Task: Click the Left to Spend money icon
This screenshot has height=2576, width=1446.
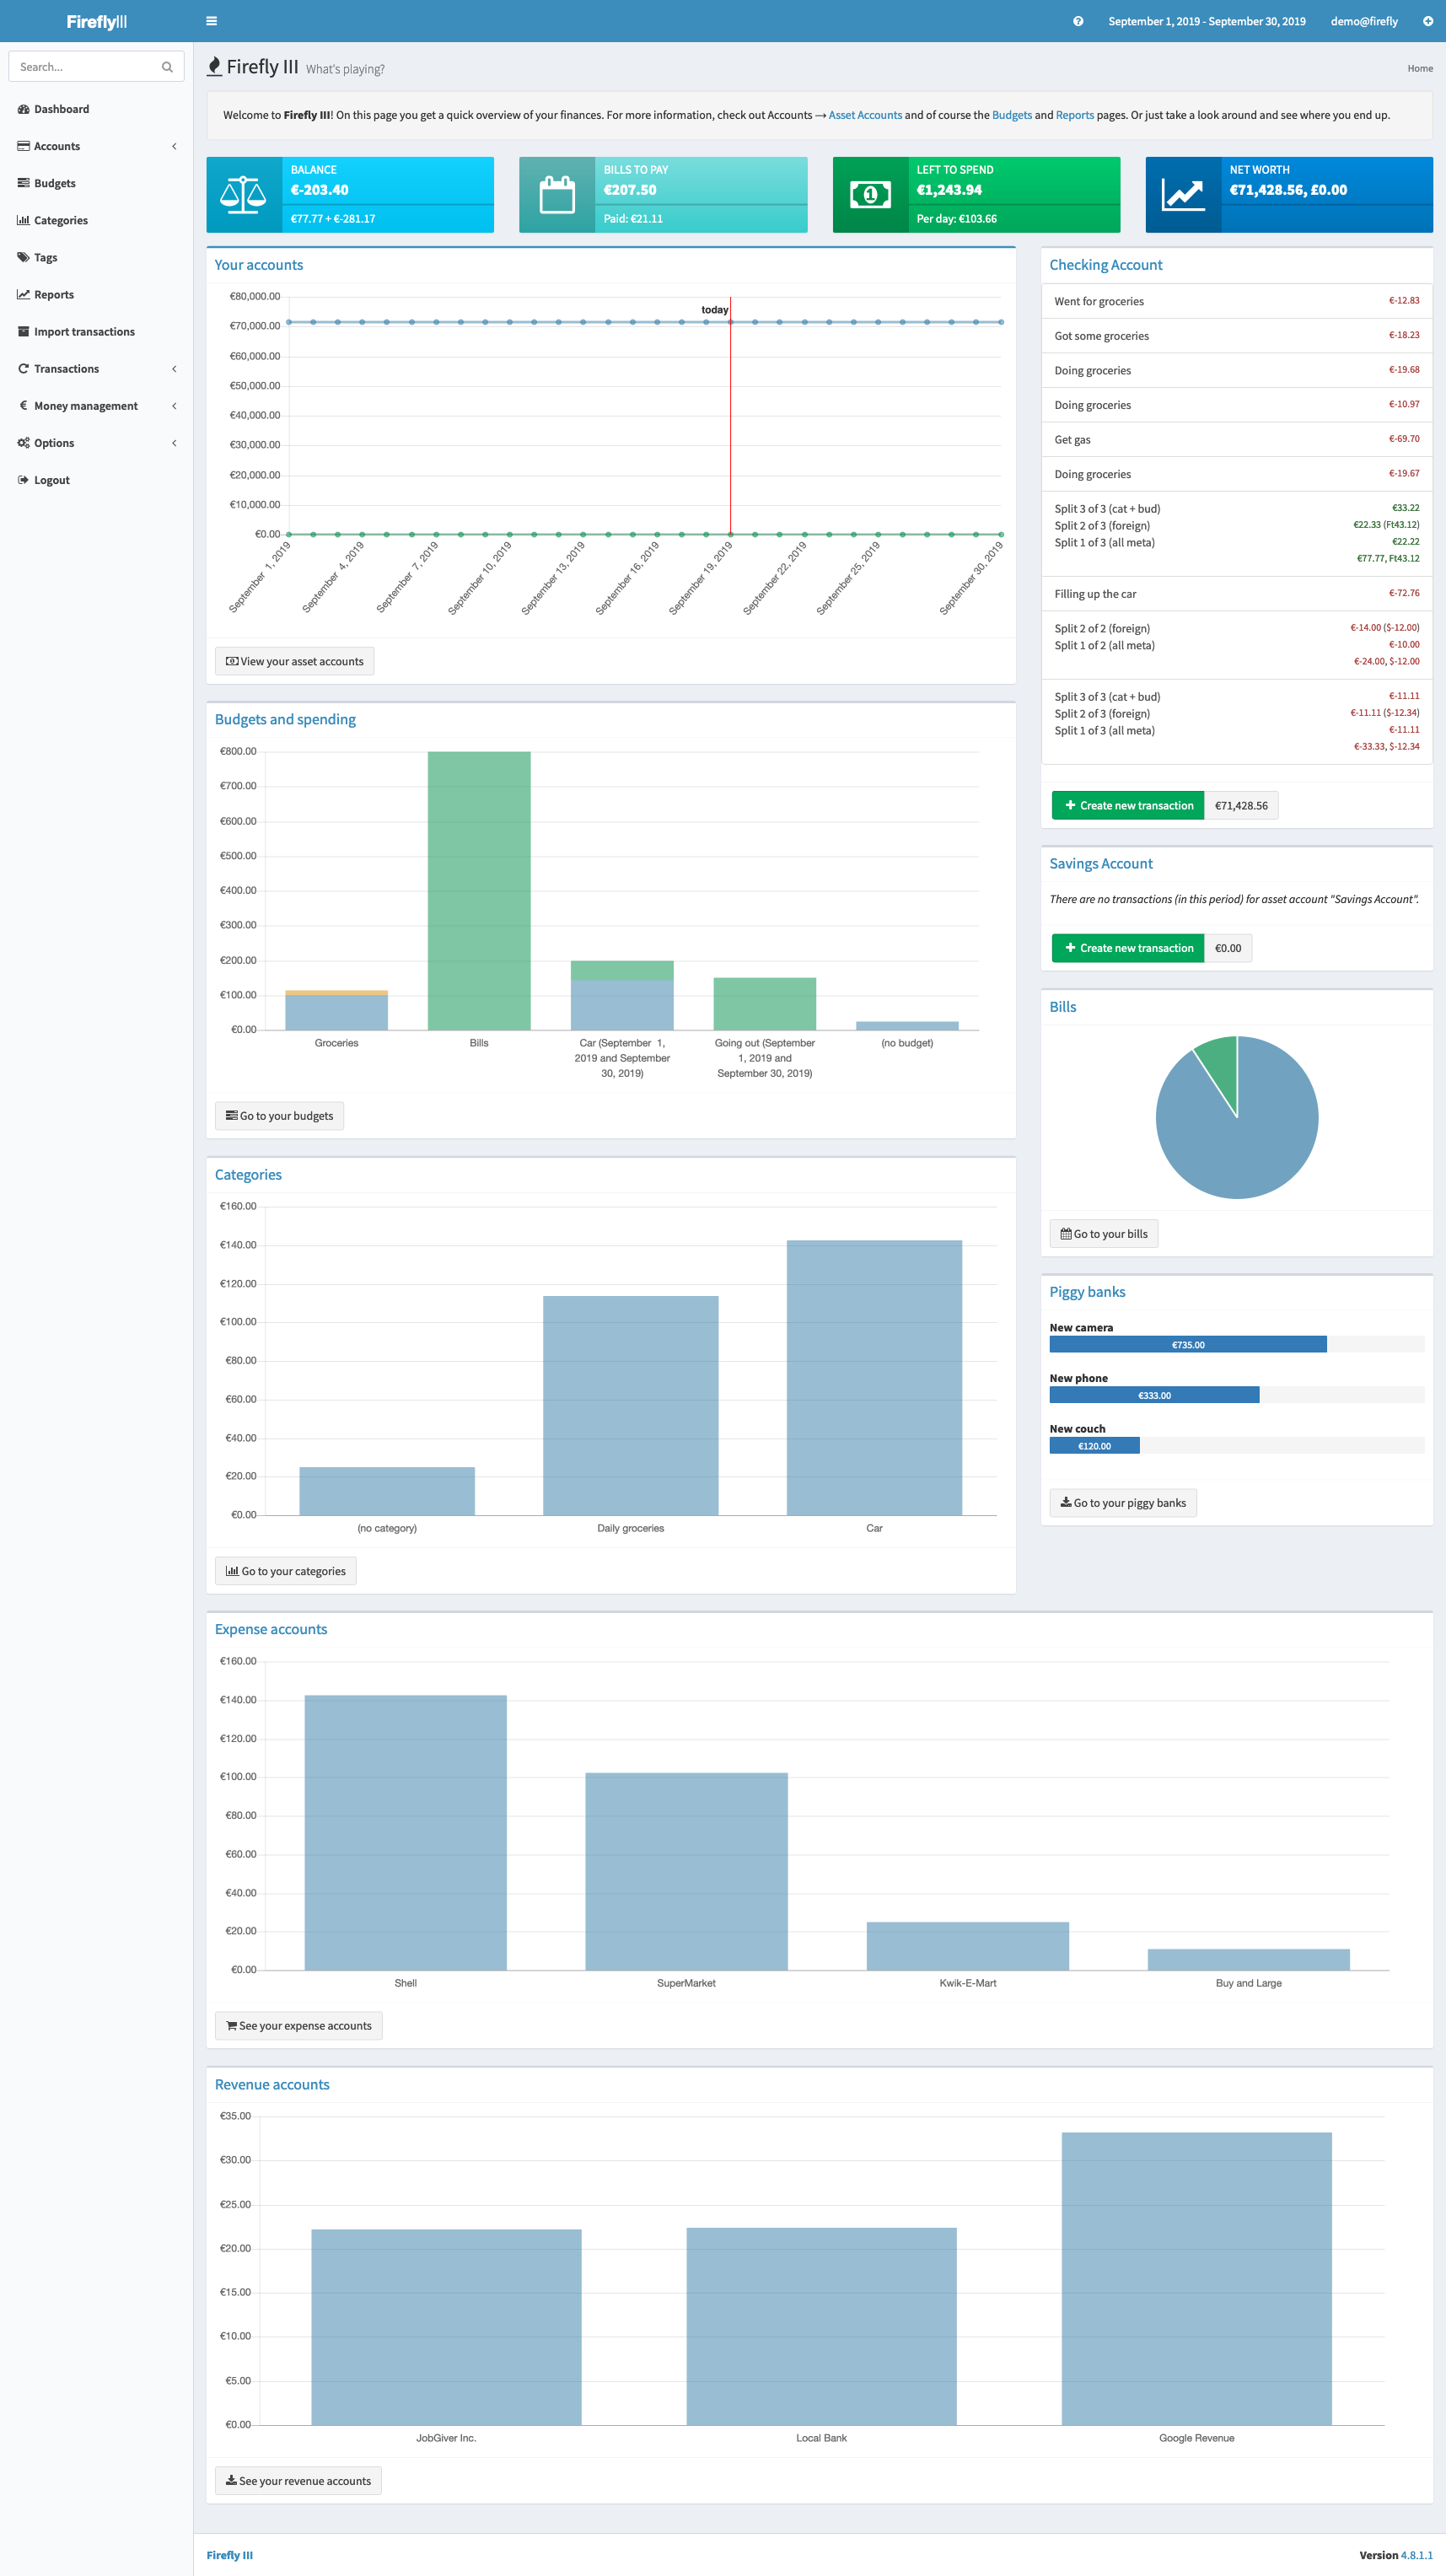Action: (870, 195)
